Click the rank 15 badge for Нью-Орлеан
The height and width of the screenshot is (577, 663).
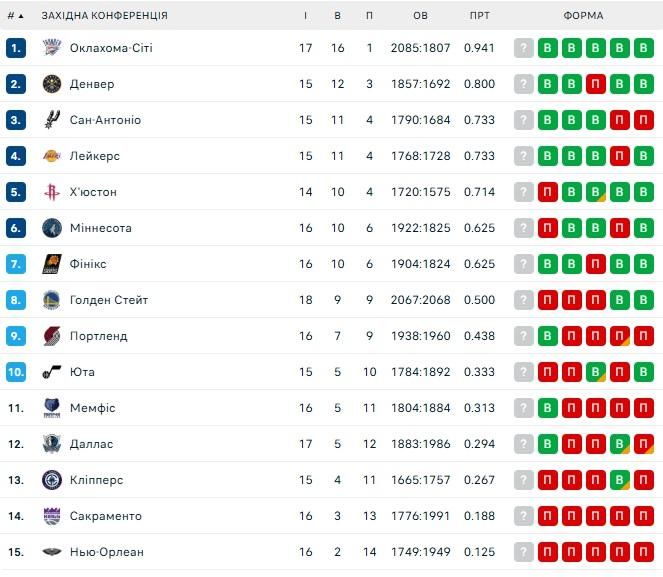click(x=15, y=552)
